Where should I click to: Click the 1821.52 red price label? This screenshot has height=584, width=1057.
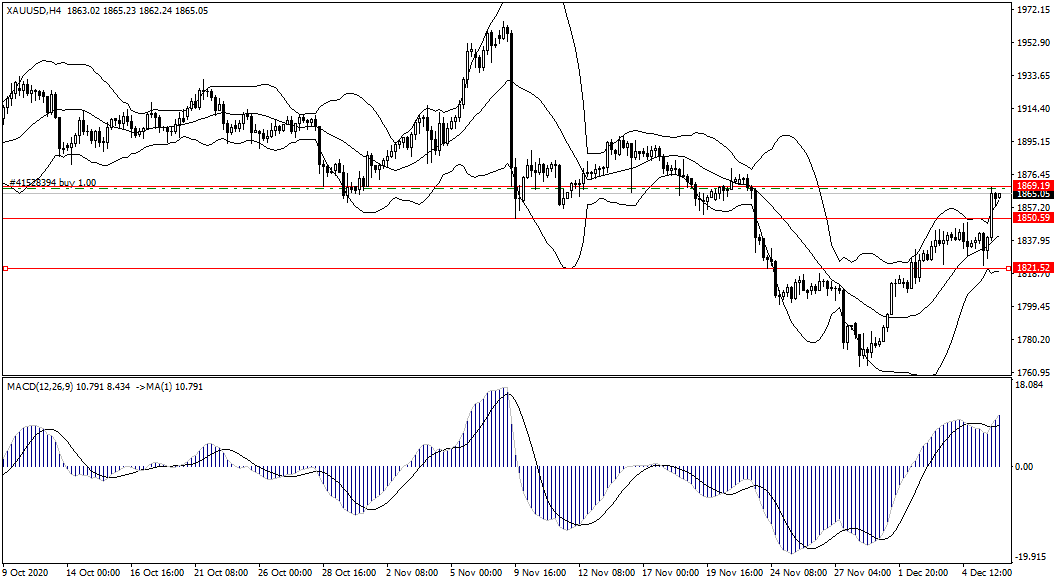1031,268
